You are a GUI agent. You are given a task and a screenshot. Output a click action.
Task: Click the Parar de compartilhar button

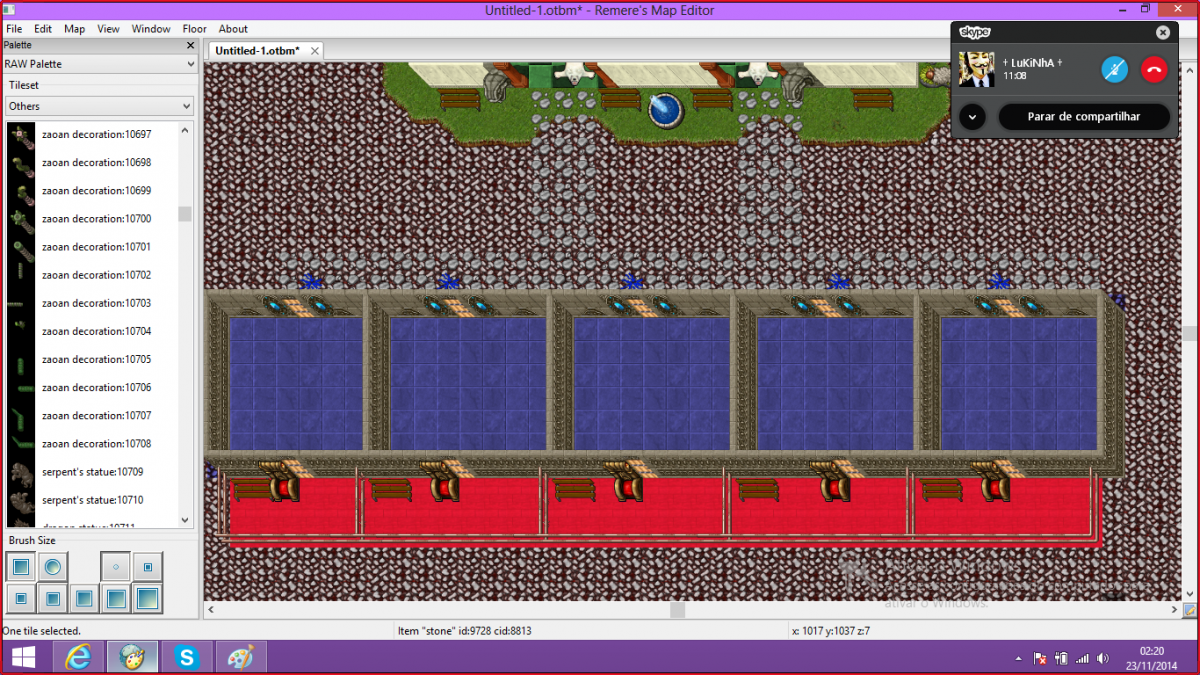[x=1084, y=117]
